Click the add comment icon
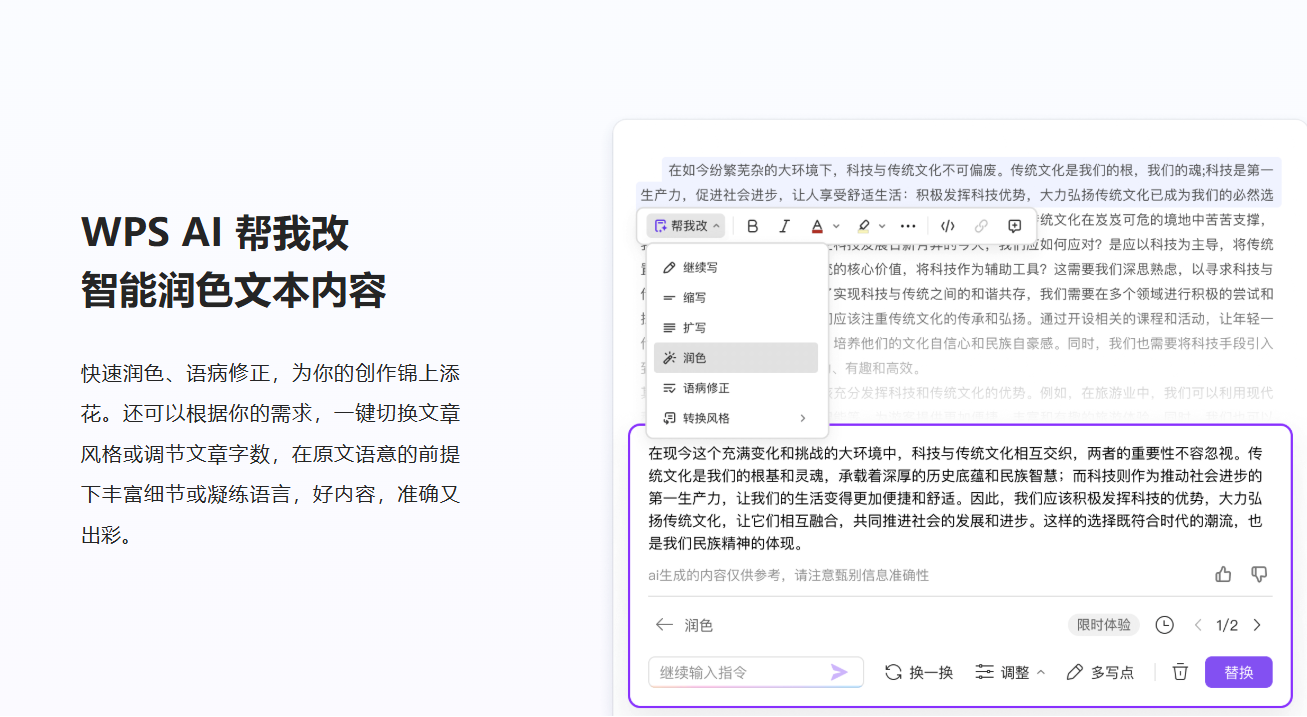 (x=1014, y=226)
